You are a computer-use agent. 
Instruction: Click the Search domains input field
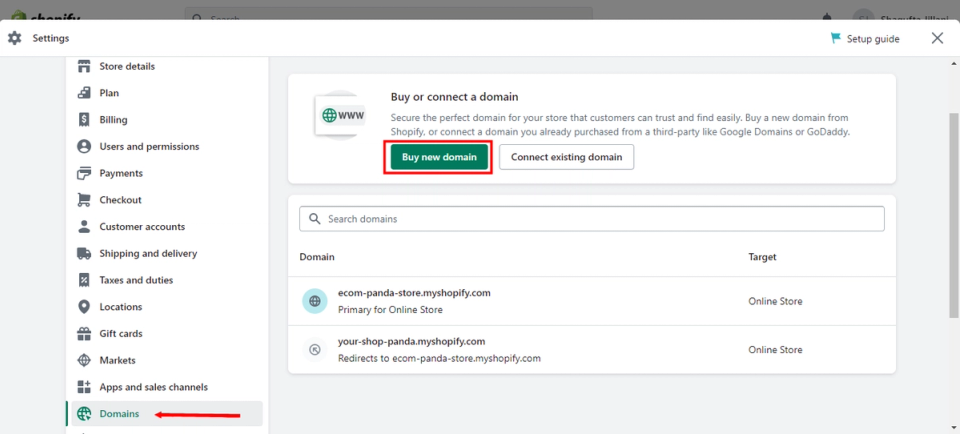pyautogui.click(x=591, y=219)
